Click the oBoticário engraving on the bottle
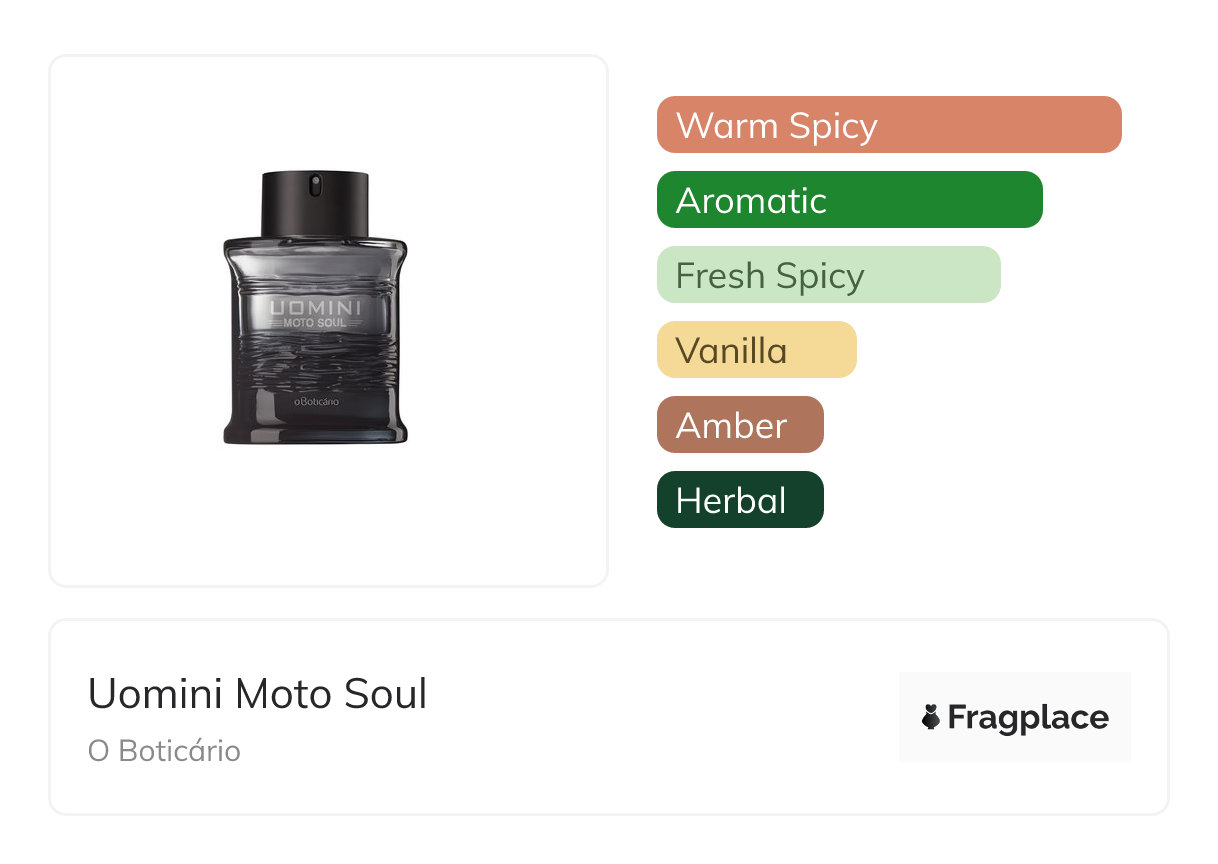The width and height of the screenshot is (1218, 864). click(x=316, y=401)
